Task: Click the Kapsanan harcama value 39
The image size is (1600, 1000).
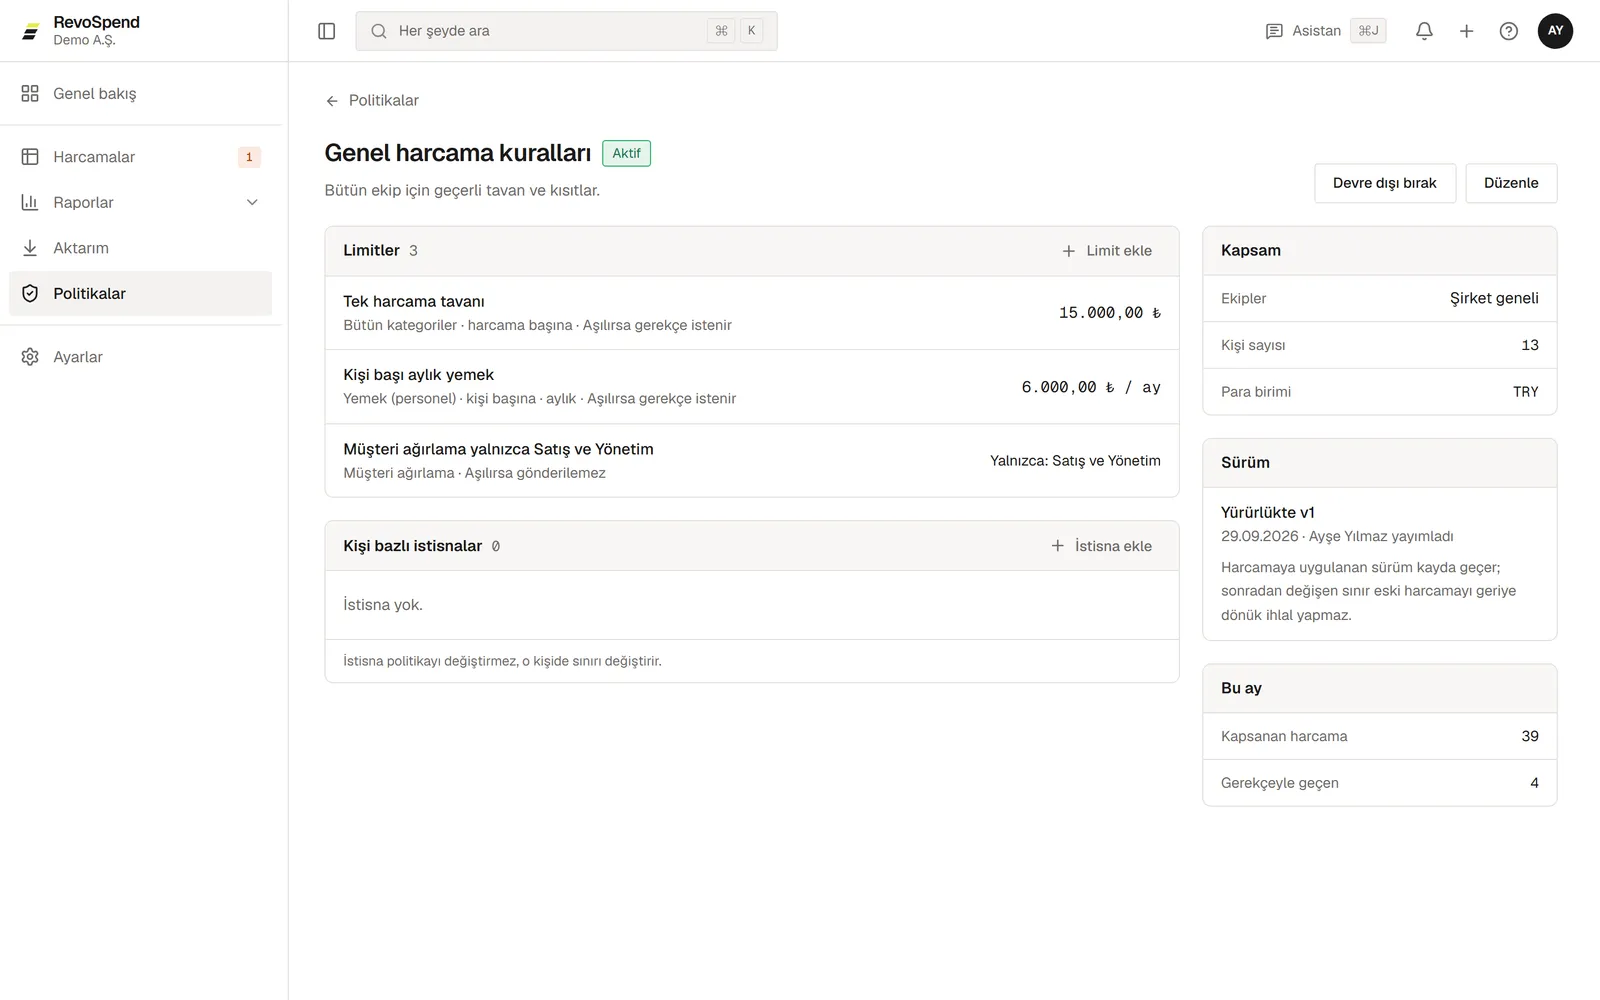Action: tap(1530, 736)
